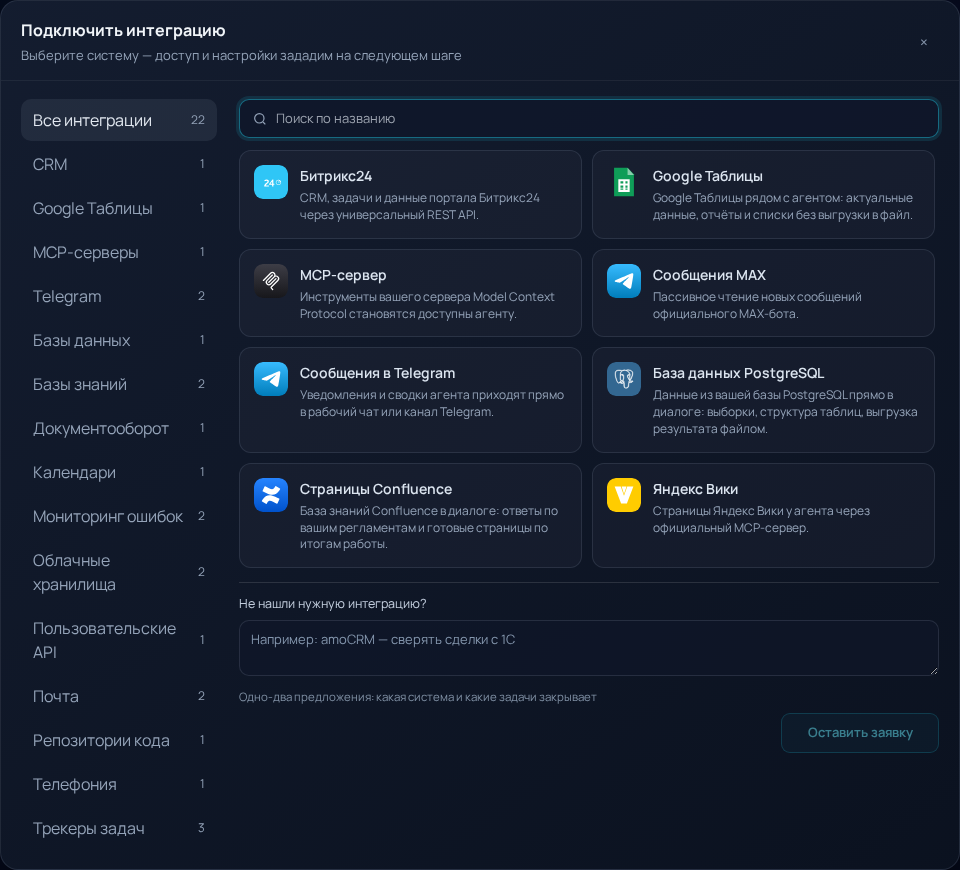Image resolution: width=960 pixels, height=870 pixels.
Task: Click the integration request text area
Action: 588,648
